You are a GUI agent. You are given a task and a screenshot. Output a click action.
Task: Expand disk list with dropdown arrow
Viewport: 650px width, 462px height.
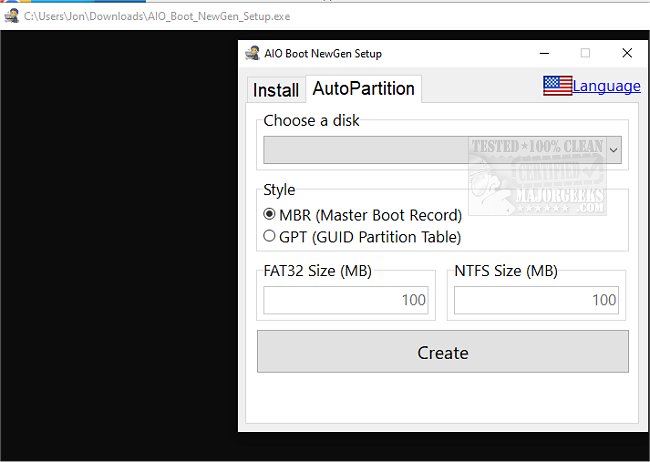[614, 150]
